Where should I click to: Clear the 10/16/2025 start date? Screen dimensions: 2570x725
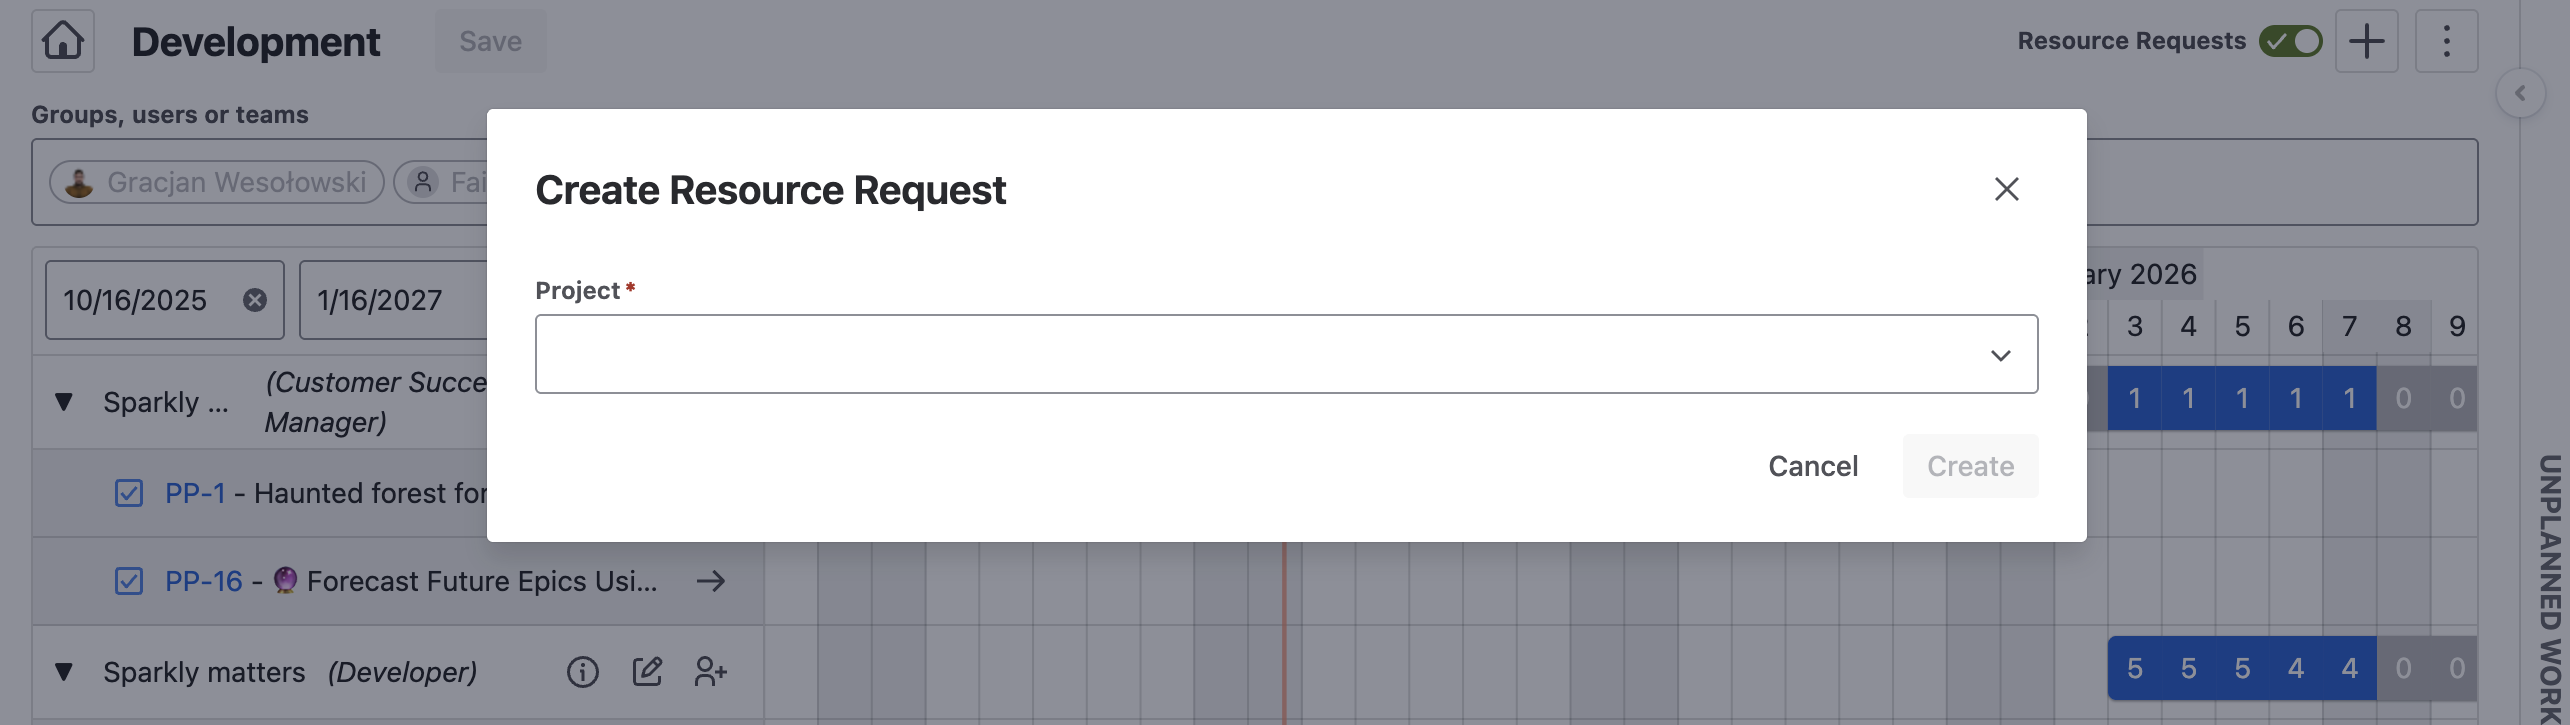pyautogui.click(x=255, y=300)
